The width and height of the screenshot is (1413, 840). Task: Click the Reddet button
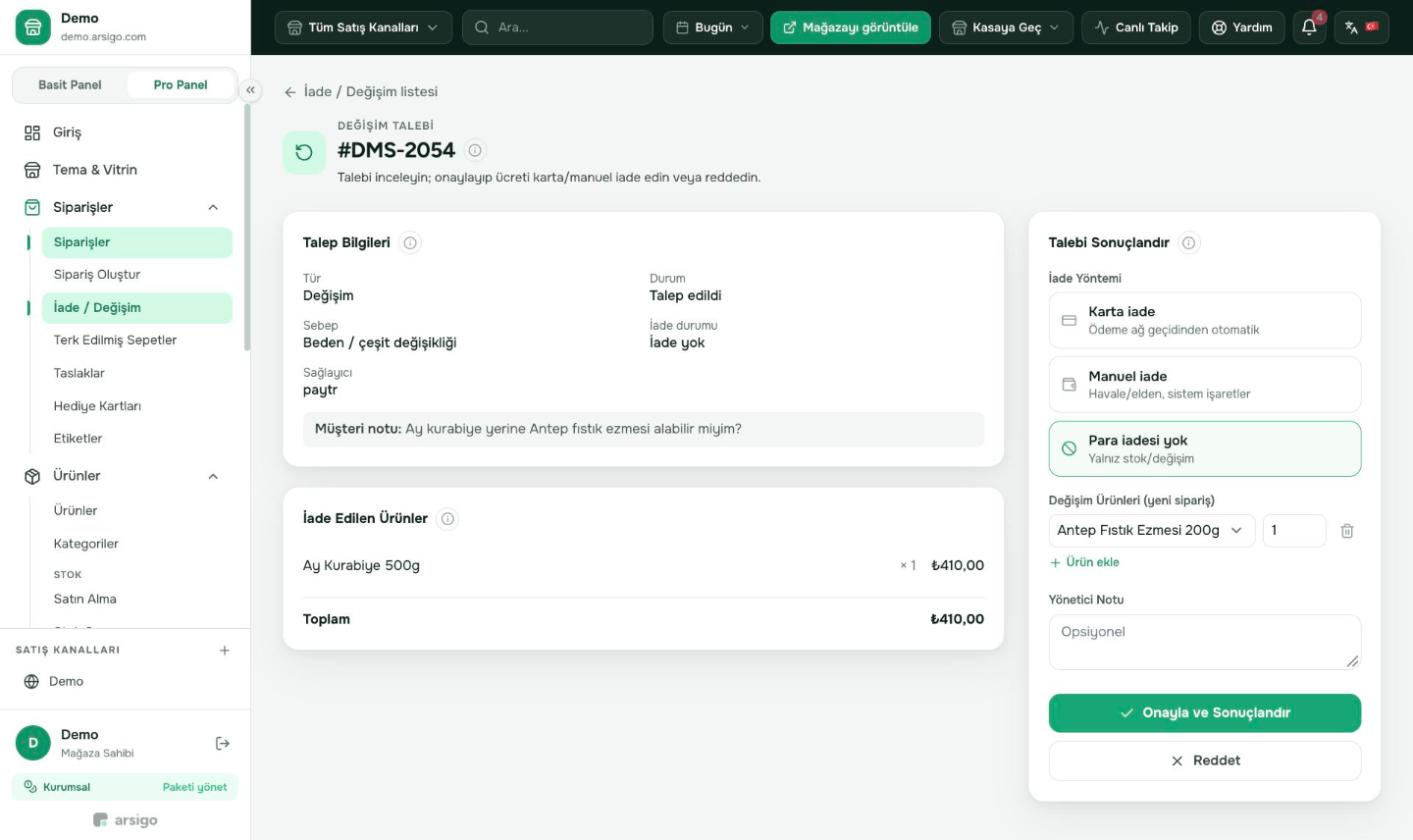click(x=1205, y=761)
